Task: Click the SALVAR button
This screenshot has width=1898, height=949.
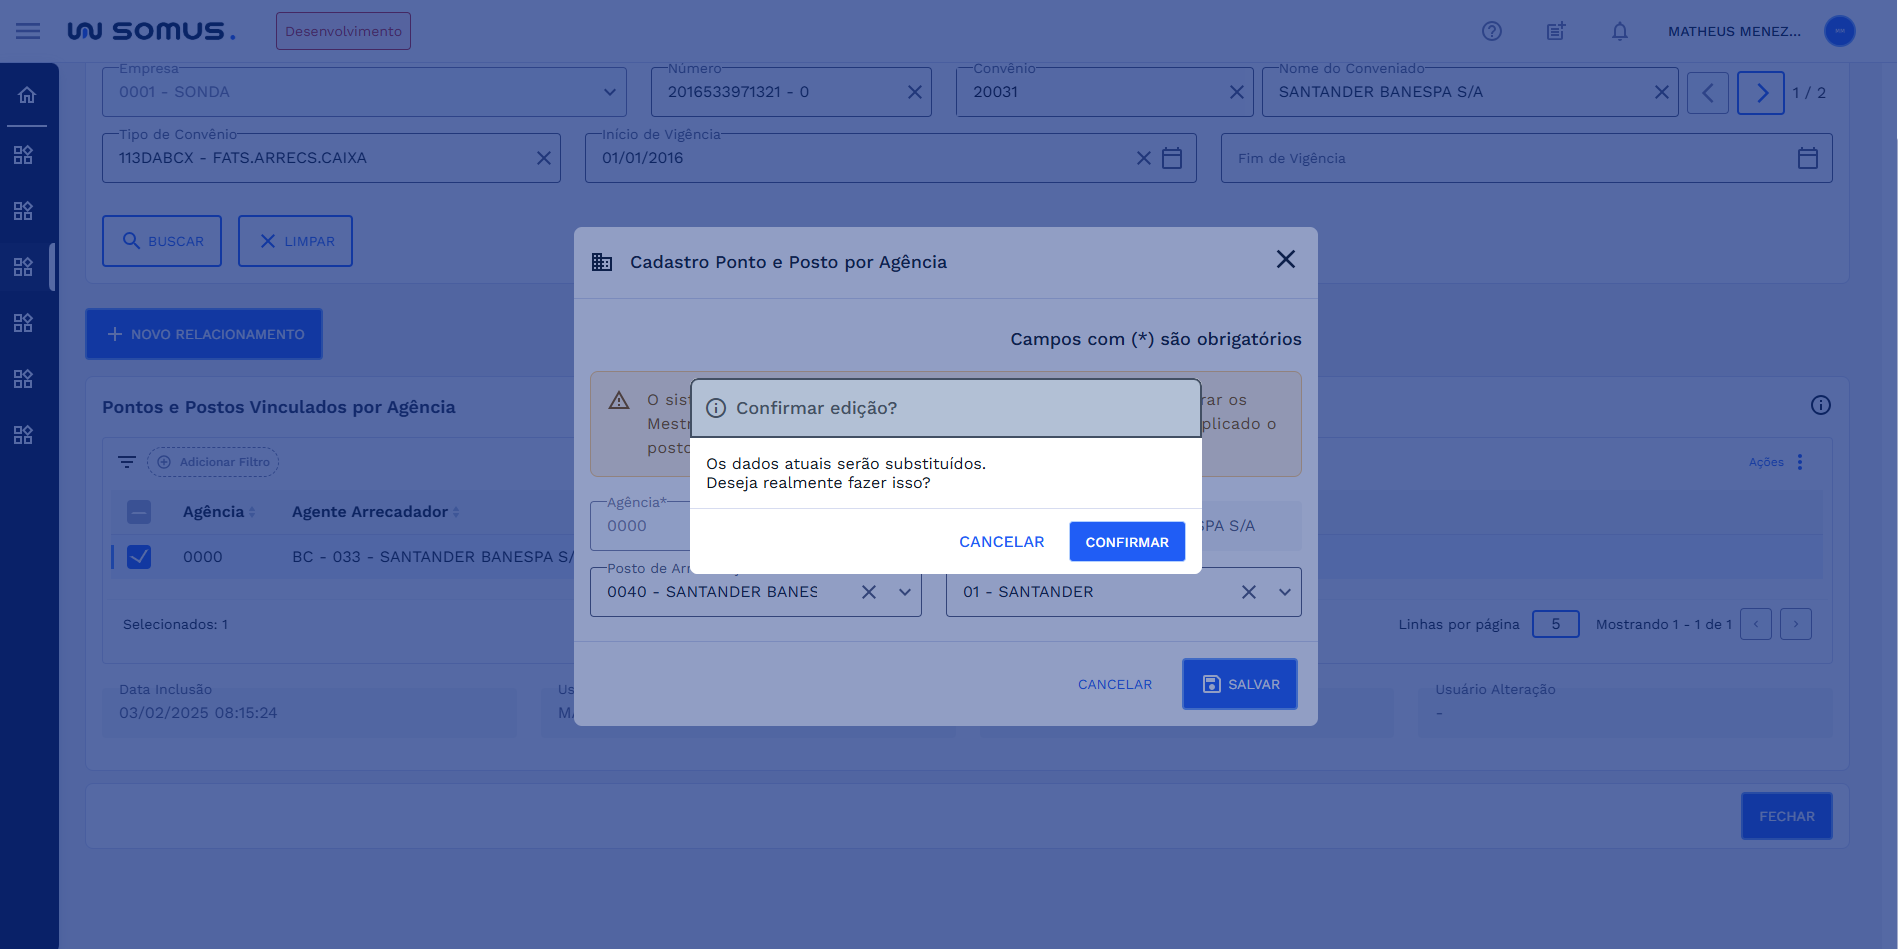Action: (x=1239, y=684)
